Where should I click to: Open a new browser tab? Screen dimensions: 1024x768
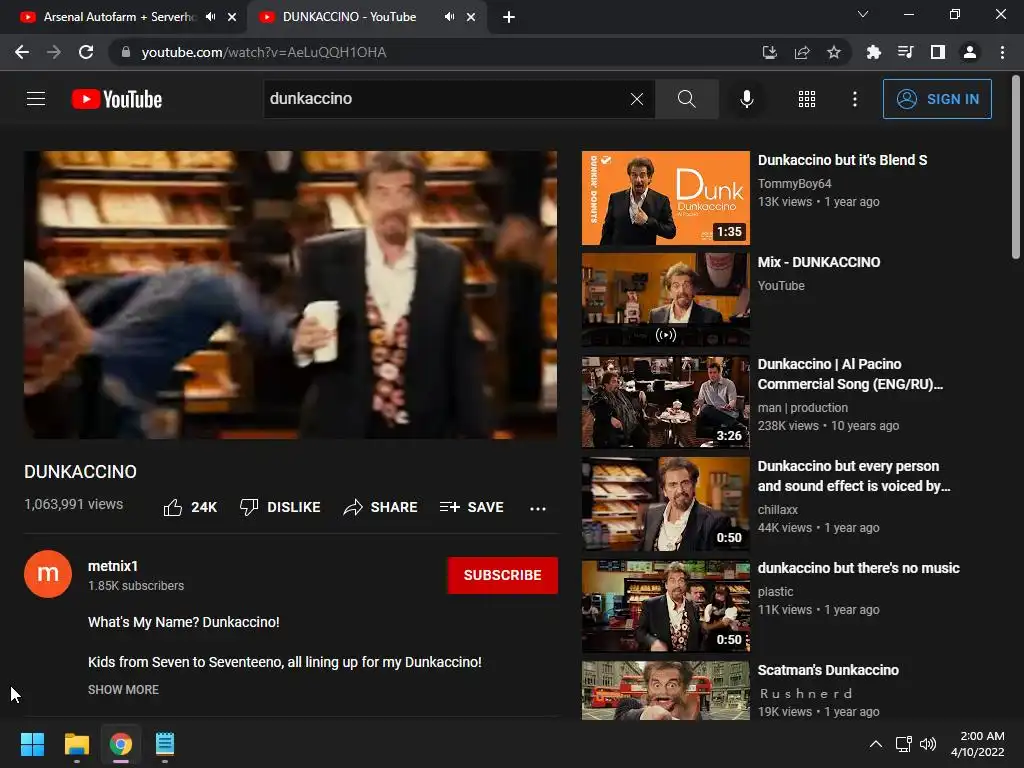pos(509,18)
